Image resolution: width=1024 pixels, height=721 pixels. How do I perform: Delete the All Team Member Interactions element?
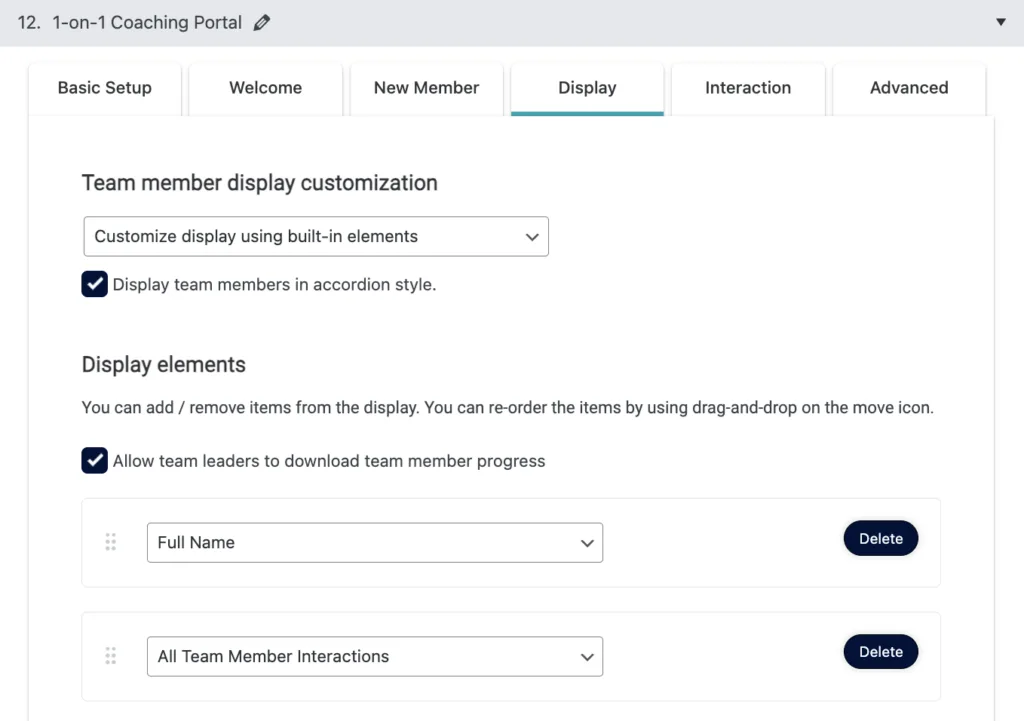[880, 652]
